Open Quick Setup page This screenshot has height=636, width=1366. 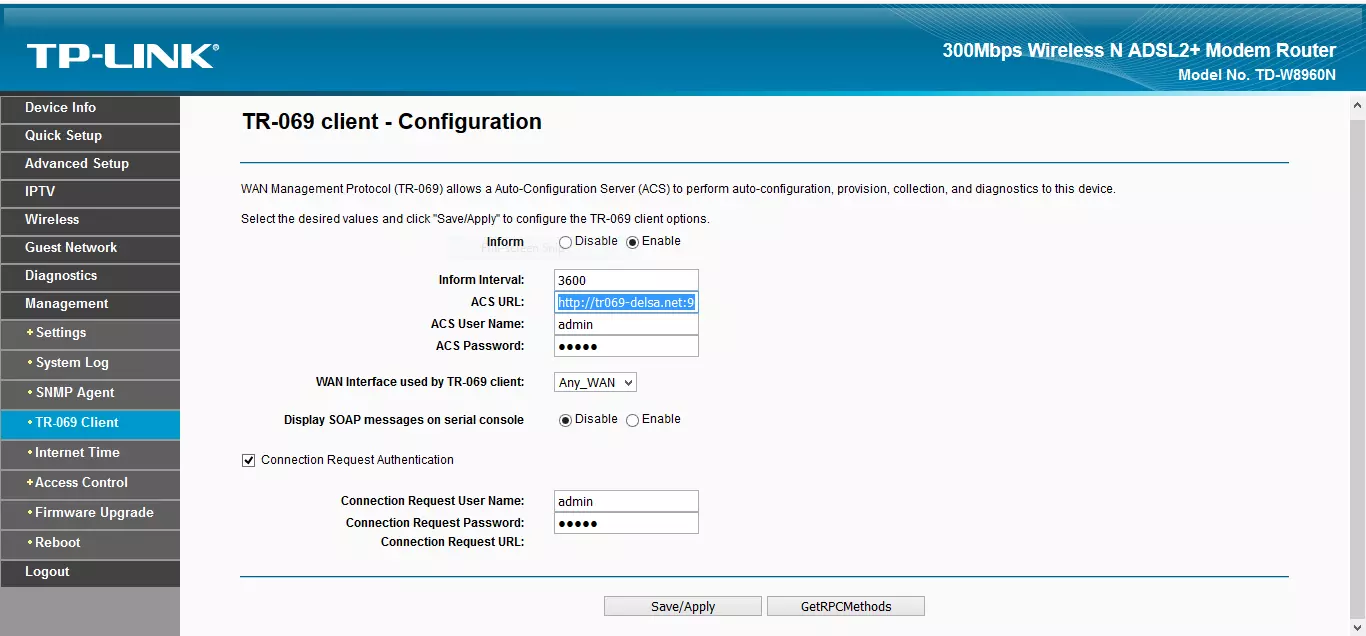tap(90, 136)
